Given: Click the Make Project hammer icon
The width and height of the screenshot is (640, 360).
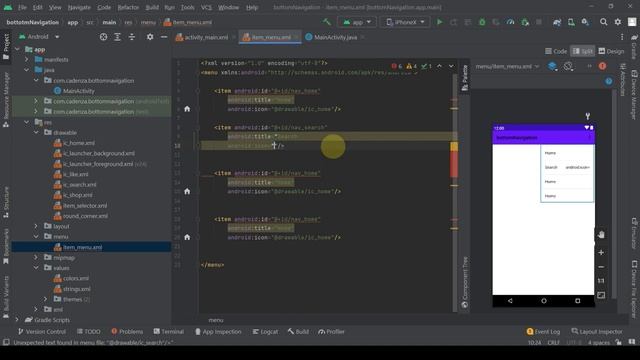Looking at the screenshot, I should [x=327, y=22].
